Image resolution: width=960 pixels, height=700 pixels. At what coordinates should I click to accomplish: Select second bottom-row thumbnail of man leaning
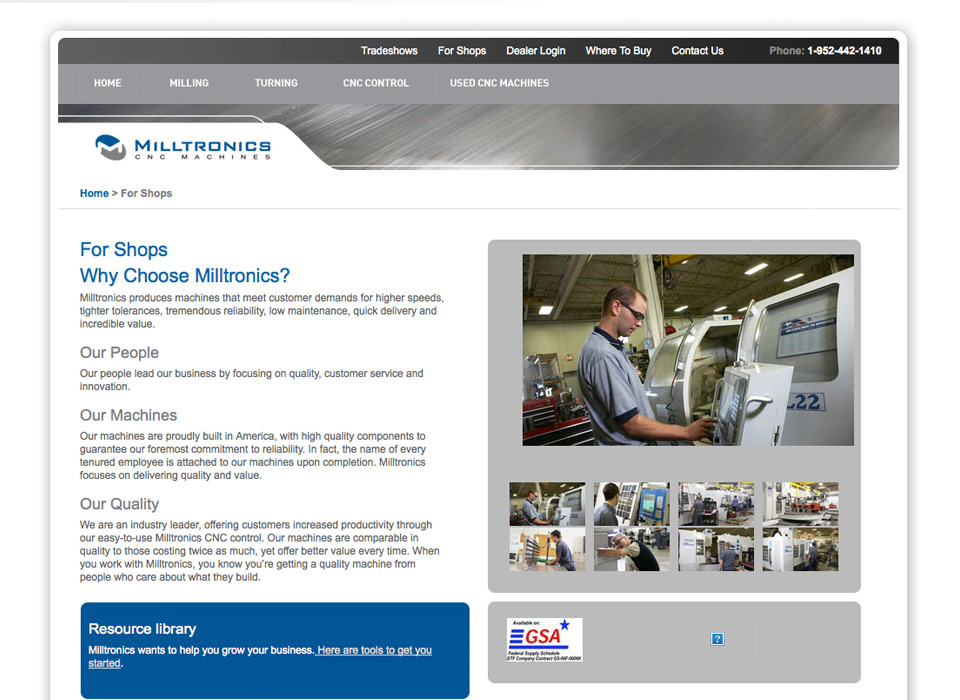pyautogui.click(x=632, y=549)
